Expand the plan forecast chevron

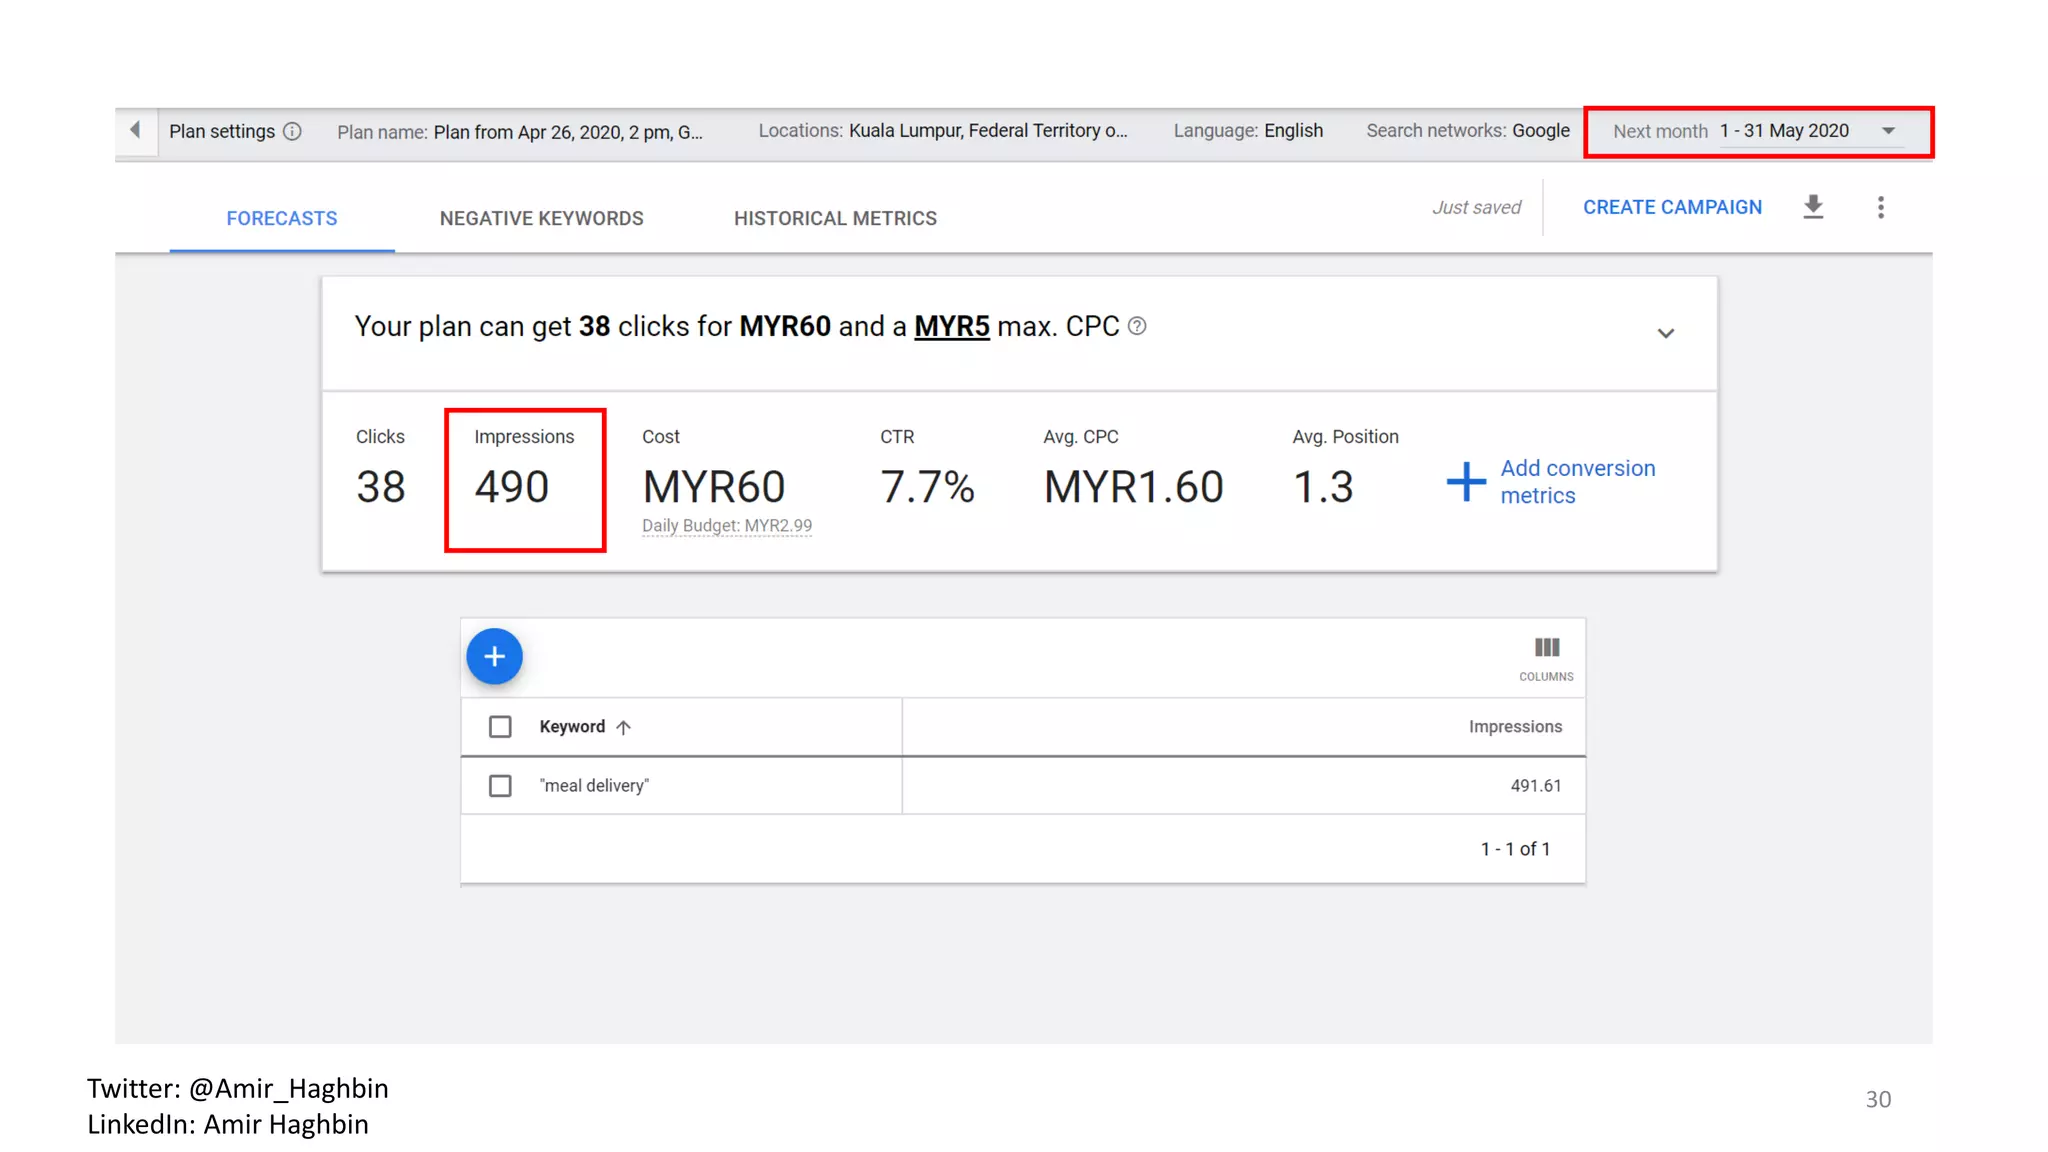[1665, 333]
